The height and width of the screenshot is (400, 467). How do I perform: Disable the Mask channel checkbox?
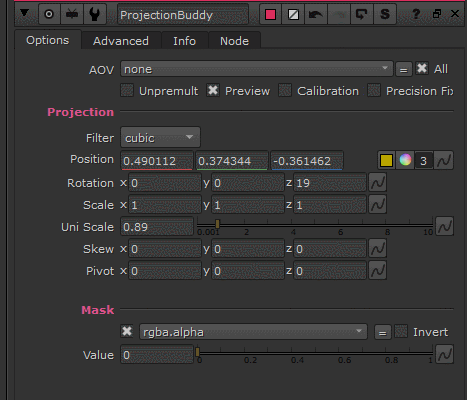pos(127,331)
